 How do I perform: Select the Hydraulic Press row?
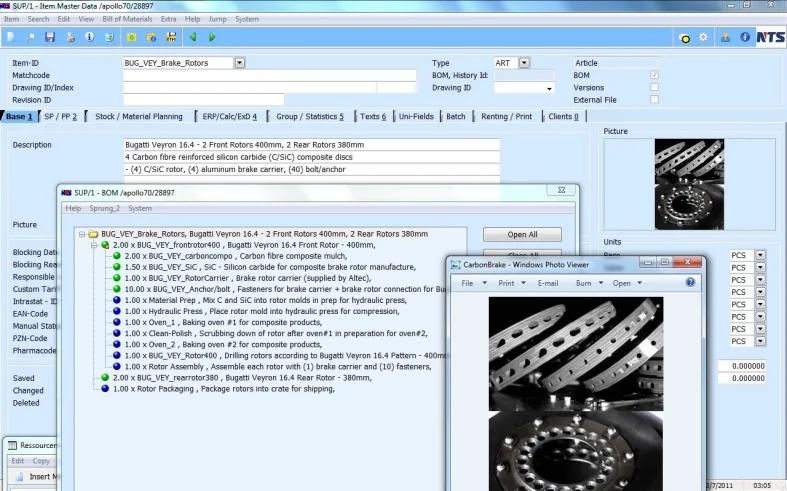[261, 311]
